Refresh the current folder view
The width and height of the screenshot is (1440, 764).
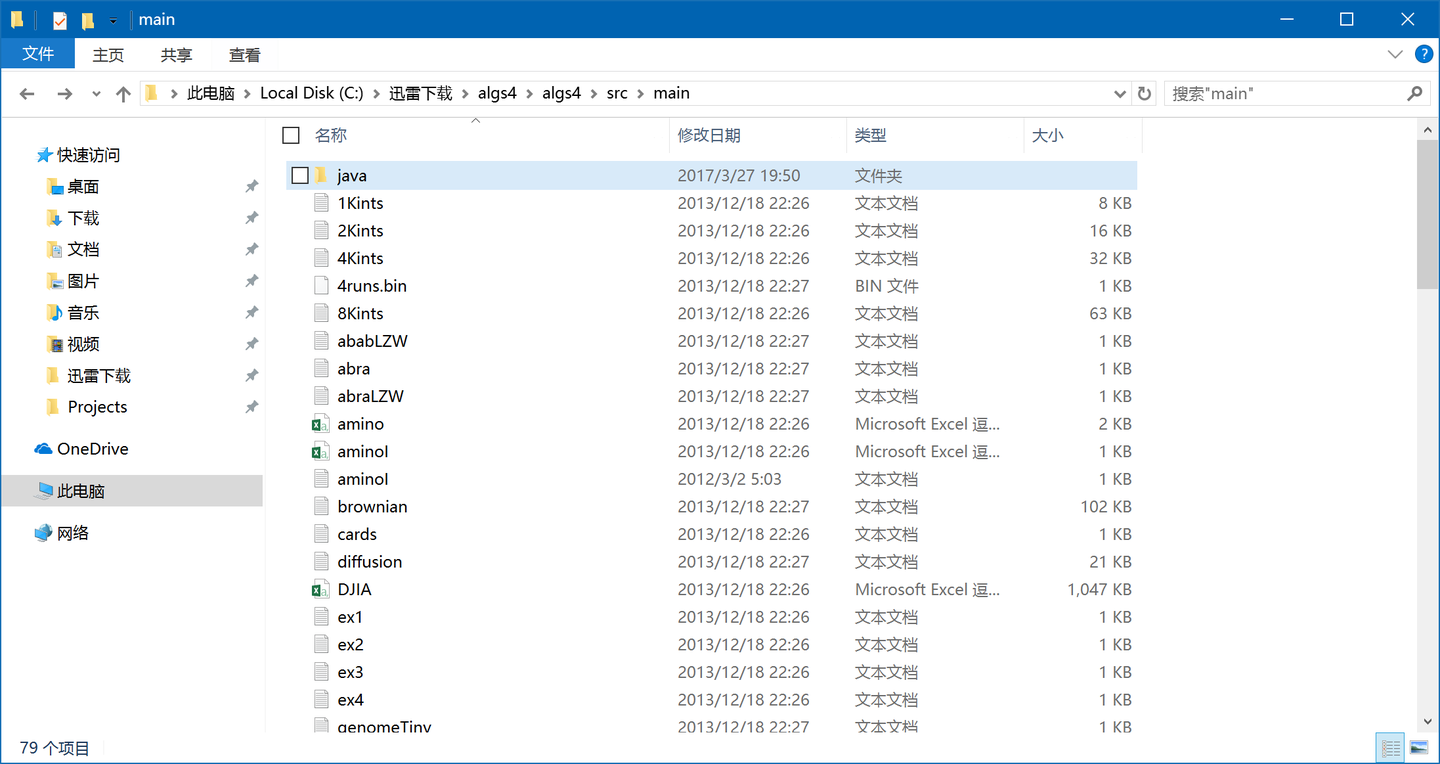[1145, 93]
